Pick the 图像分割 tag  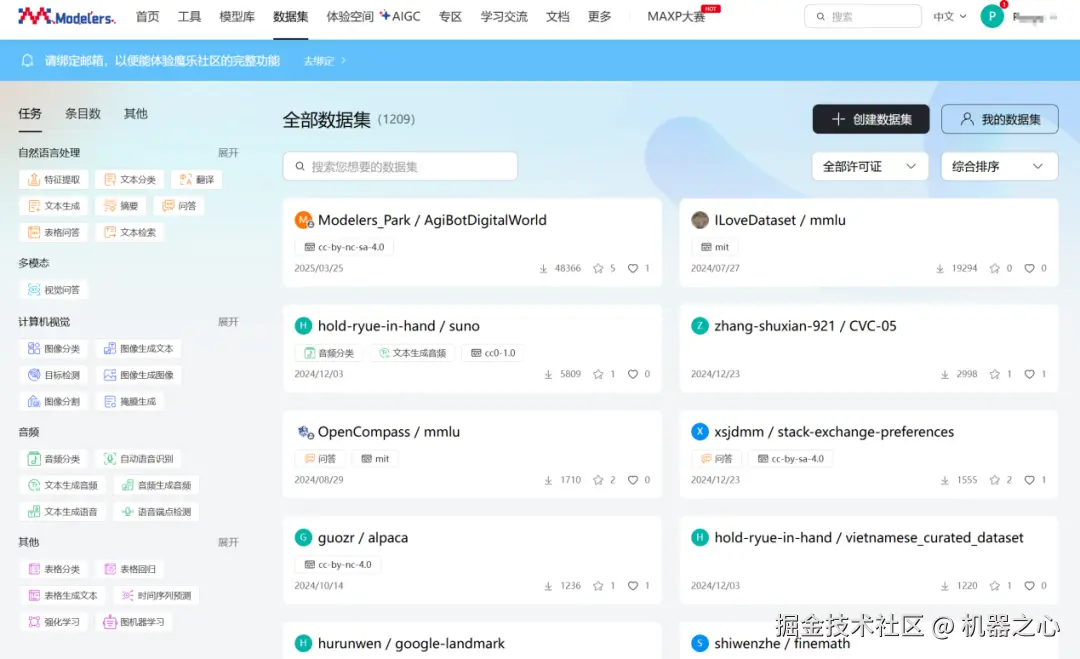pyautogui.click(x=54, y=401)
